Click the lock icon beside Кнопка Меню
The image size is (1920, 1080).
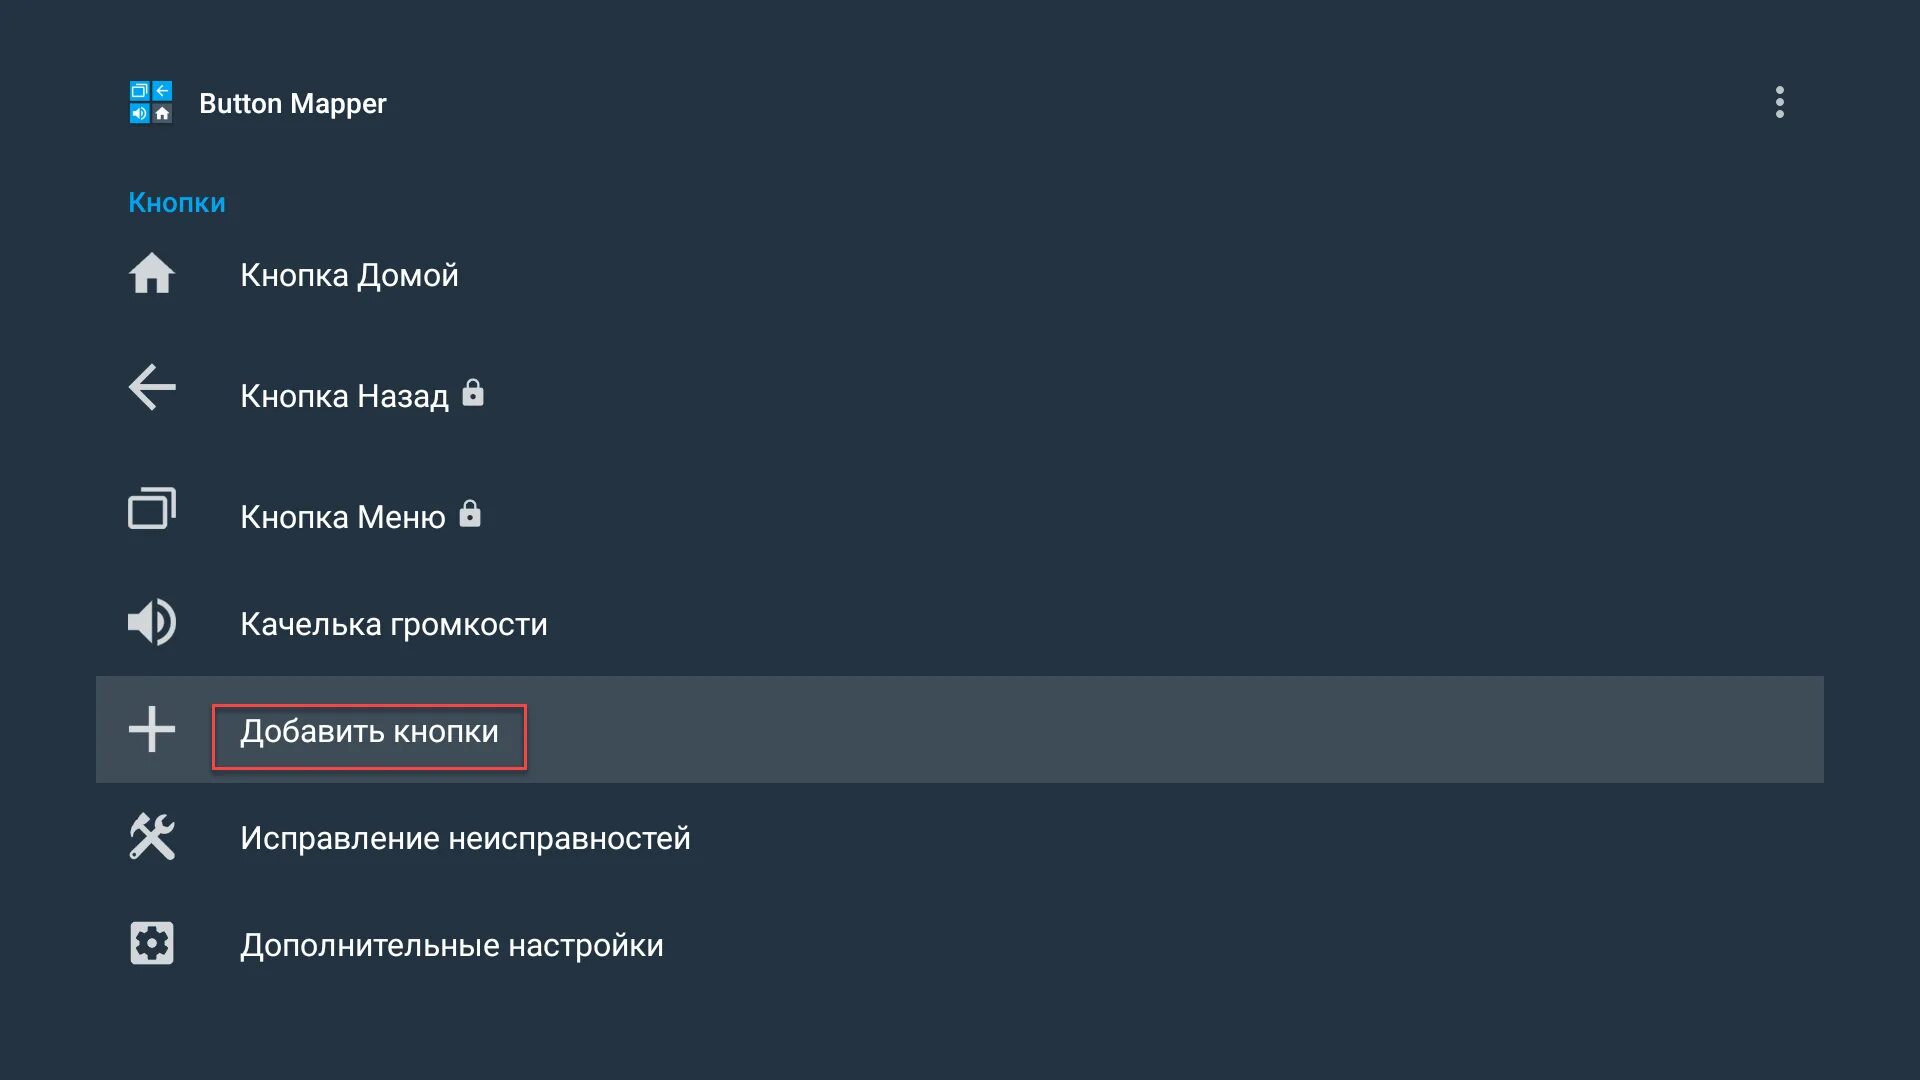pos(470,514)
